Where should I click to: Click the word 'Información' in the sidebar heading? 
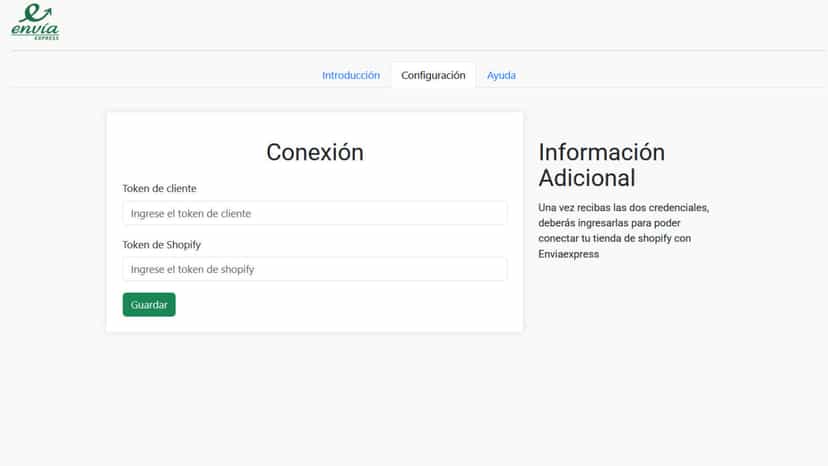[x=601, y=153]
